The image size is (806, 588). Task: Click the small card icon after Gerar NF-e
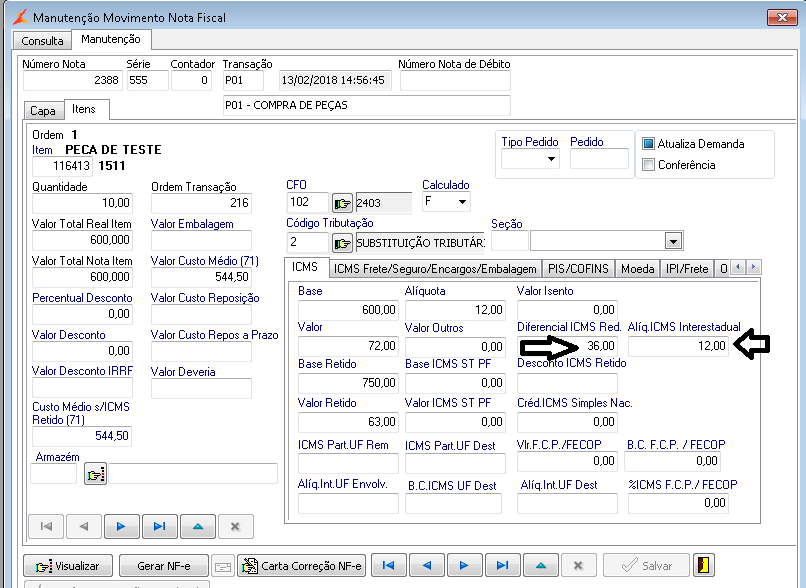[x=222, y=566]
